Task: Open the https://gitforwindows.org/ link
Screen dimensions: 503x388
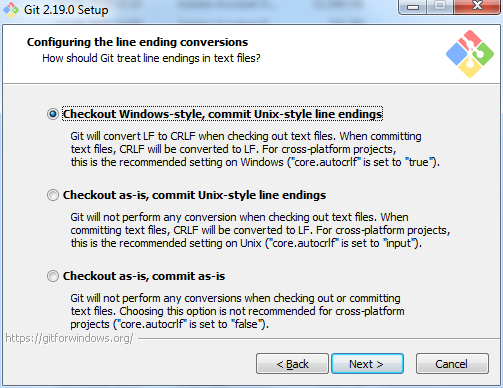Action: pos(69,338)
